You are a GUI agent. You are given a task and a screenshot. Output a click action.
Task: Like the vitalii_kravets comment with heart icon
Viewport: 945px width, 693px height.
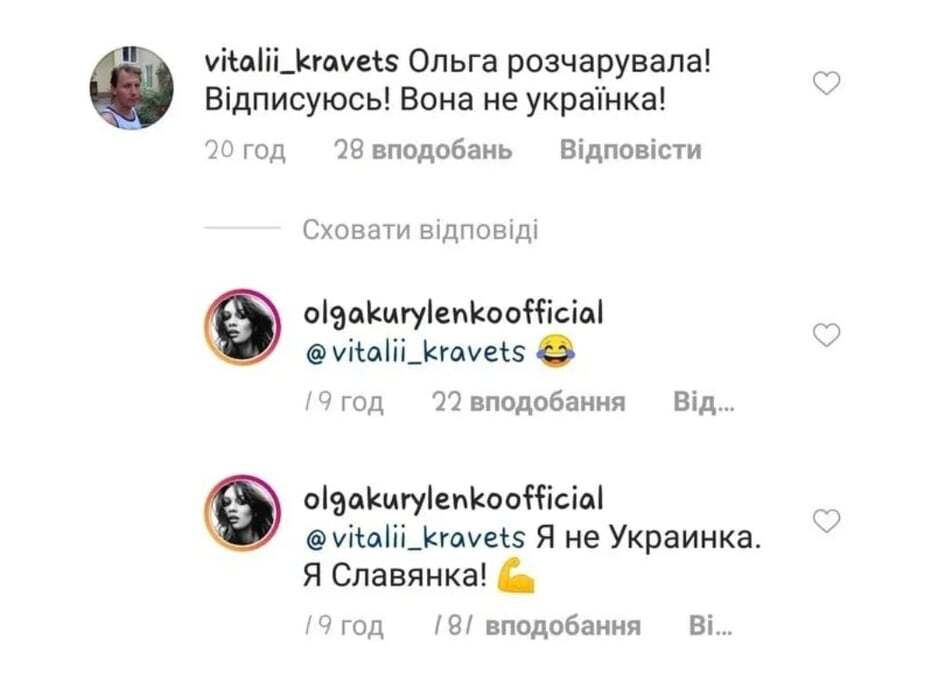[826, 83]
